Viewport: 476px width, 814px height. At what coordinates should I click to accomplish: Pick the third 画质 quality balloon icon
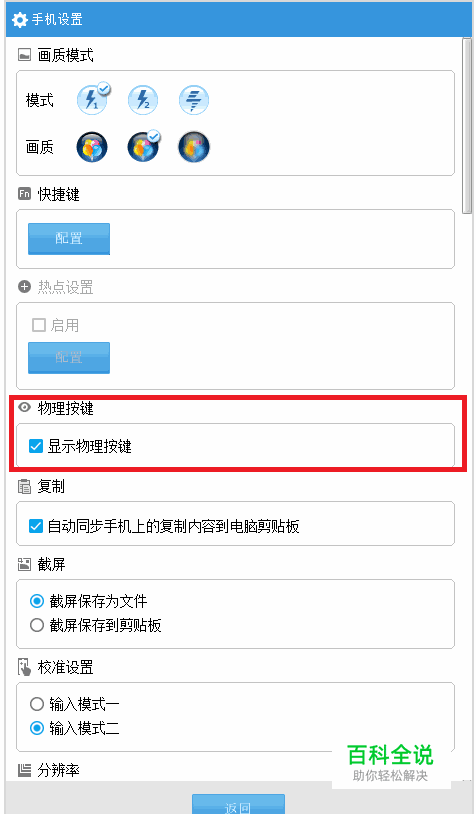(194, 147)
